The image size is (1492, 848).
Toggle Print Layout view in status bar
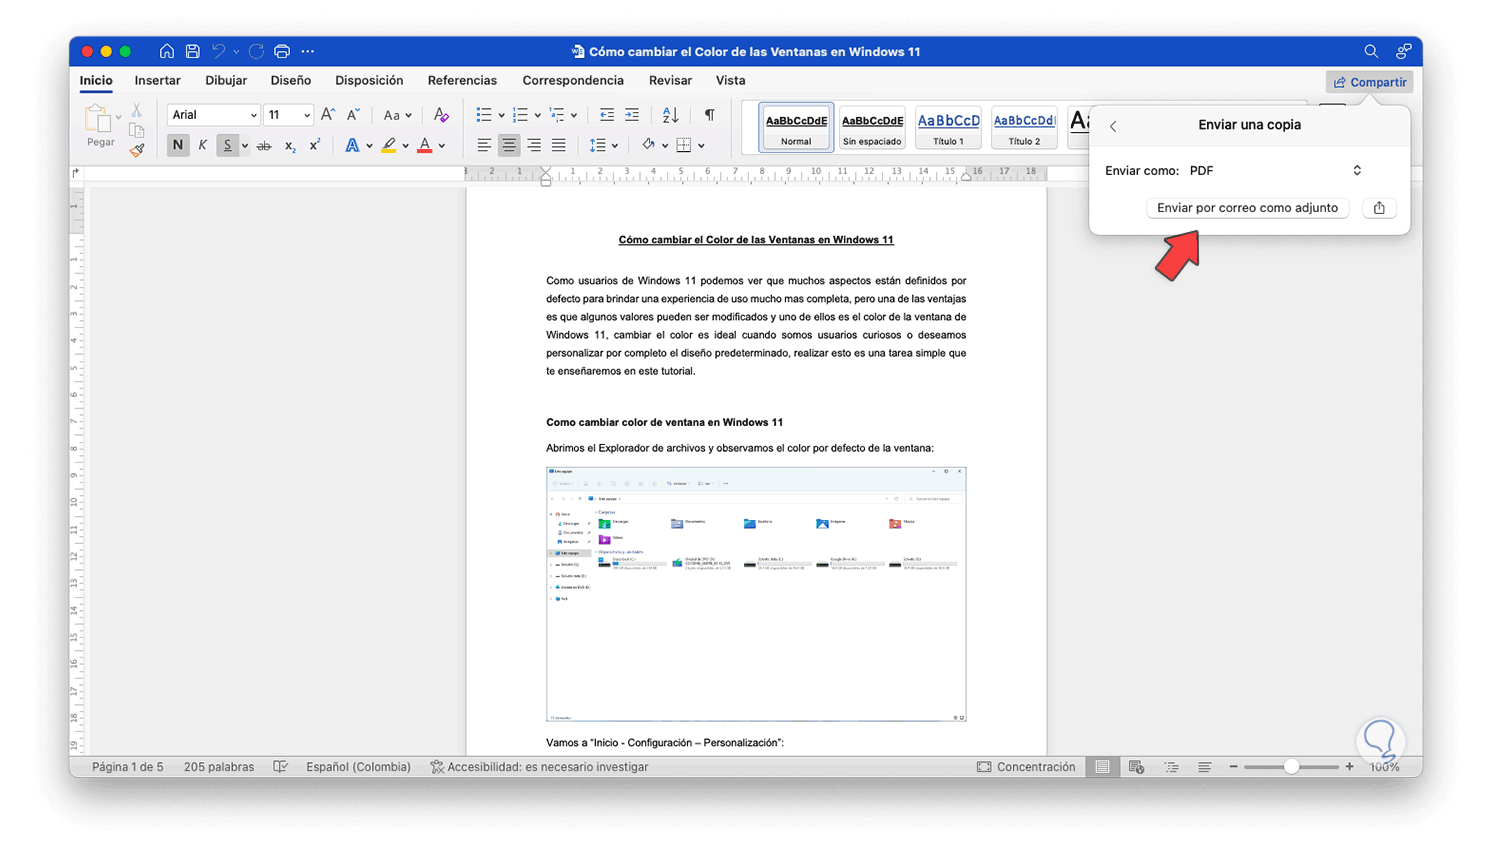pos(1102,767)
